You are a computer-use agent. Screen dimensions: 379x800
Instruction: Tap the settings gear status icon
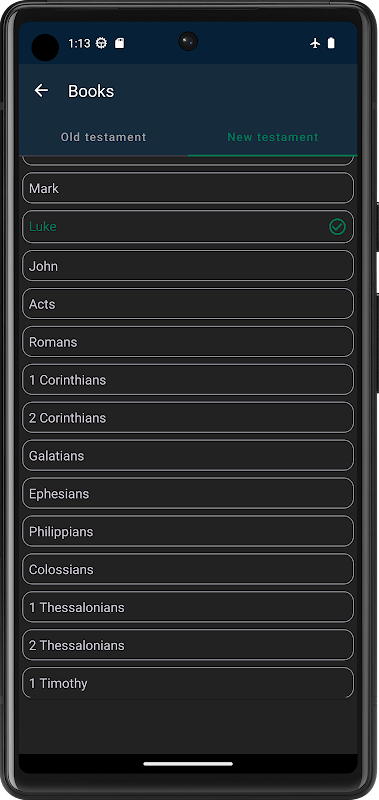coord(102,43)
